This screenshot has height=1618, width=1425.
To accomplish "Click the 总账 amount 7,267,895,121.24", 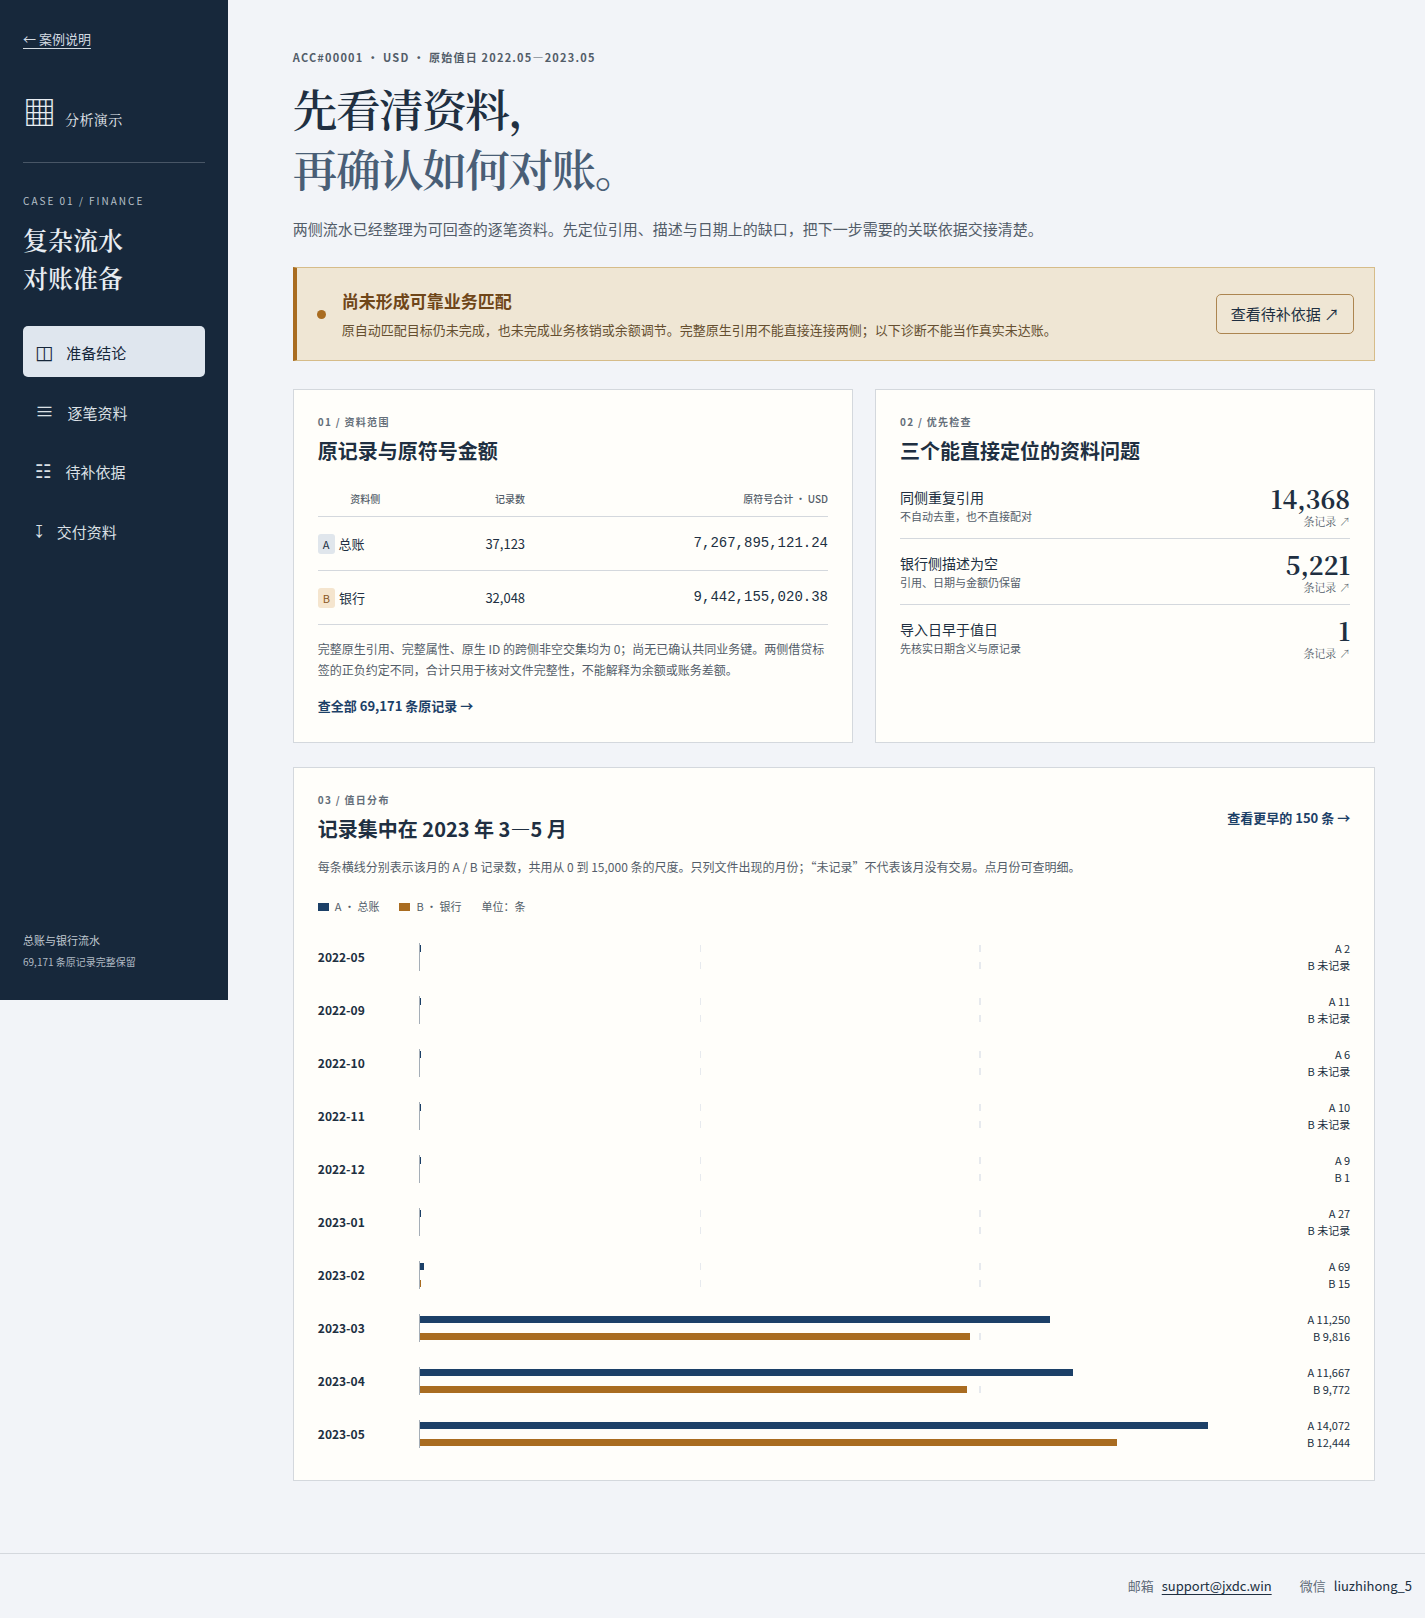I will [x=760, y=542].
